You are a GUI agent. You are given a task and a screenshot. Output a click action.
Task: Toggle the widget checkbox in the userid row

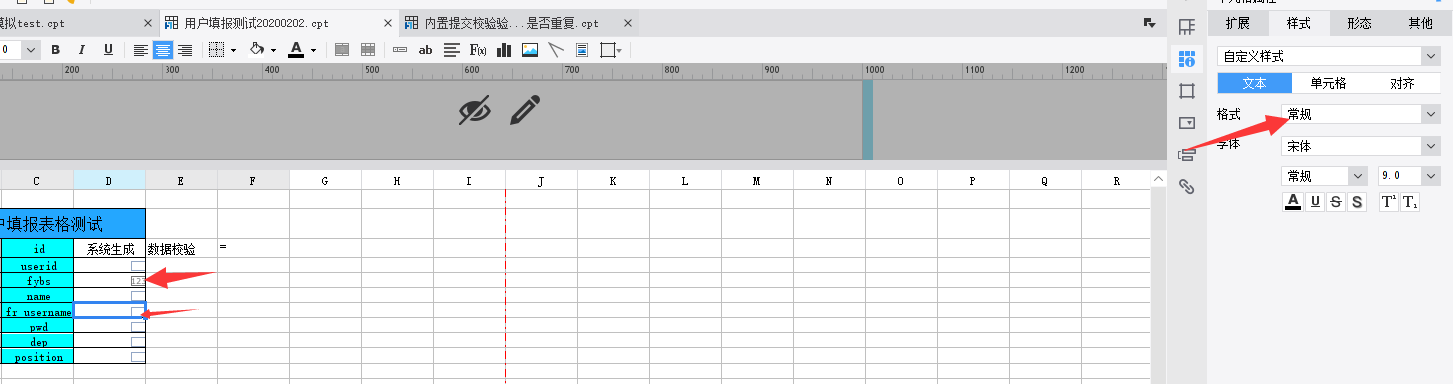coord(138,266)
